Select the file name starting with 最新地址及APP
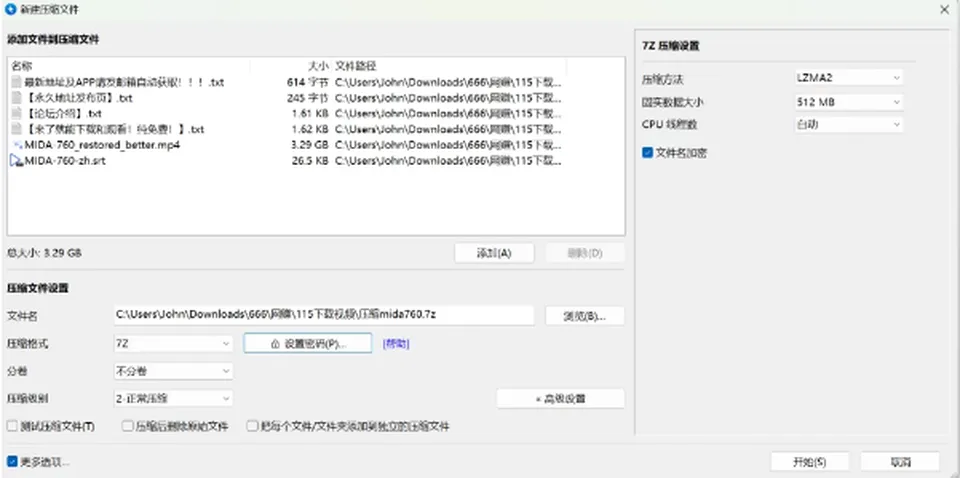960x478 pixels. 124,82
